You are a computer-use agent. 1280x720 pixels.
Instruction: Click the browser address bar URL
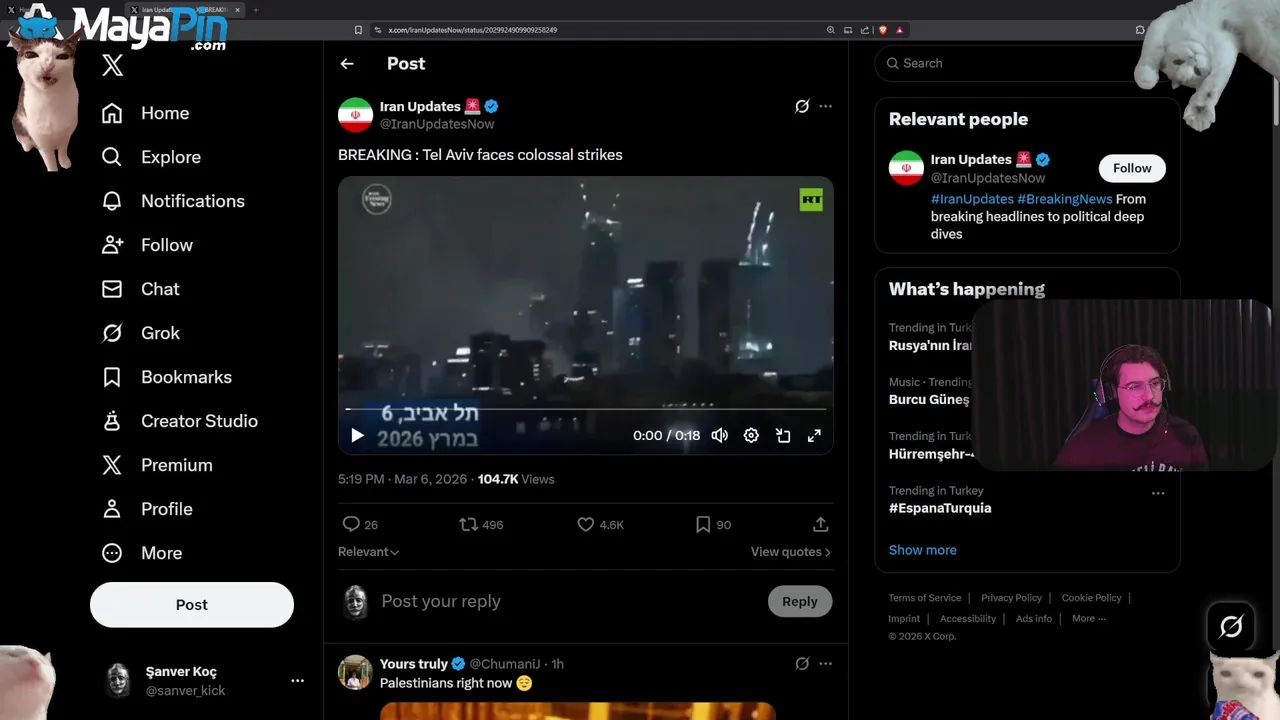pos(472,30)
